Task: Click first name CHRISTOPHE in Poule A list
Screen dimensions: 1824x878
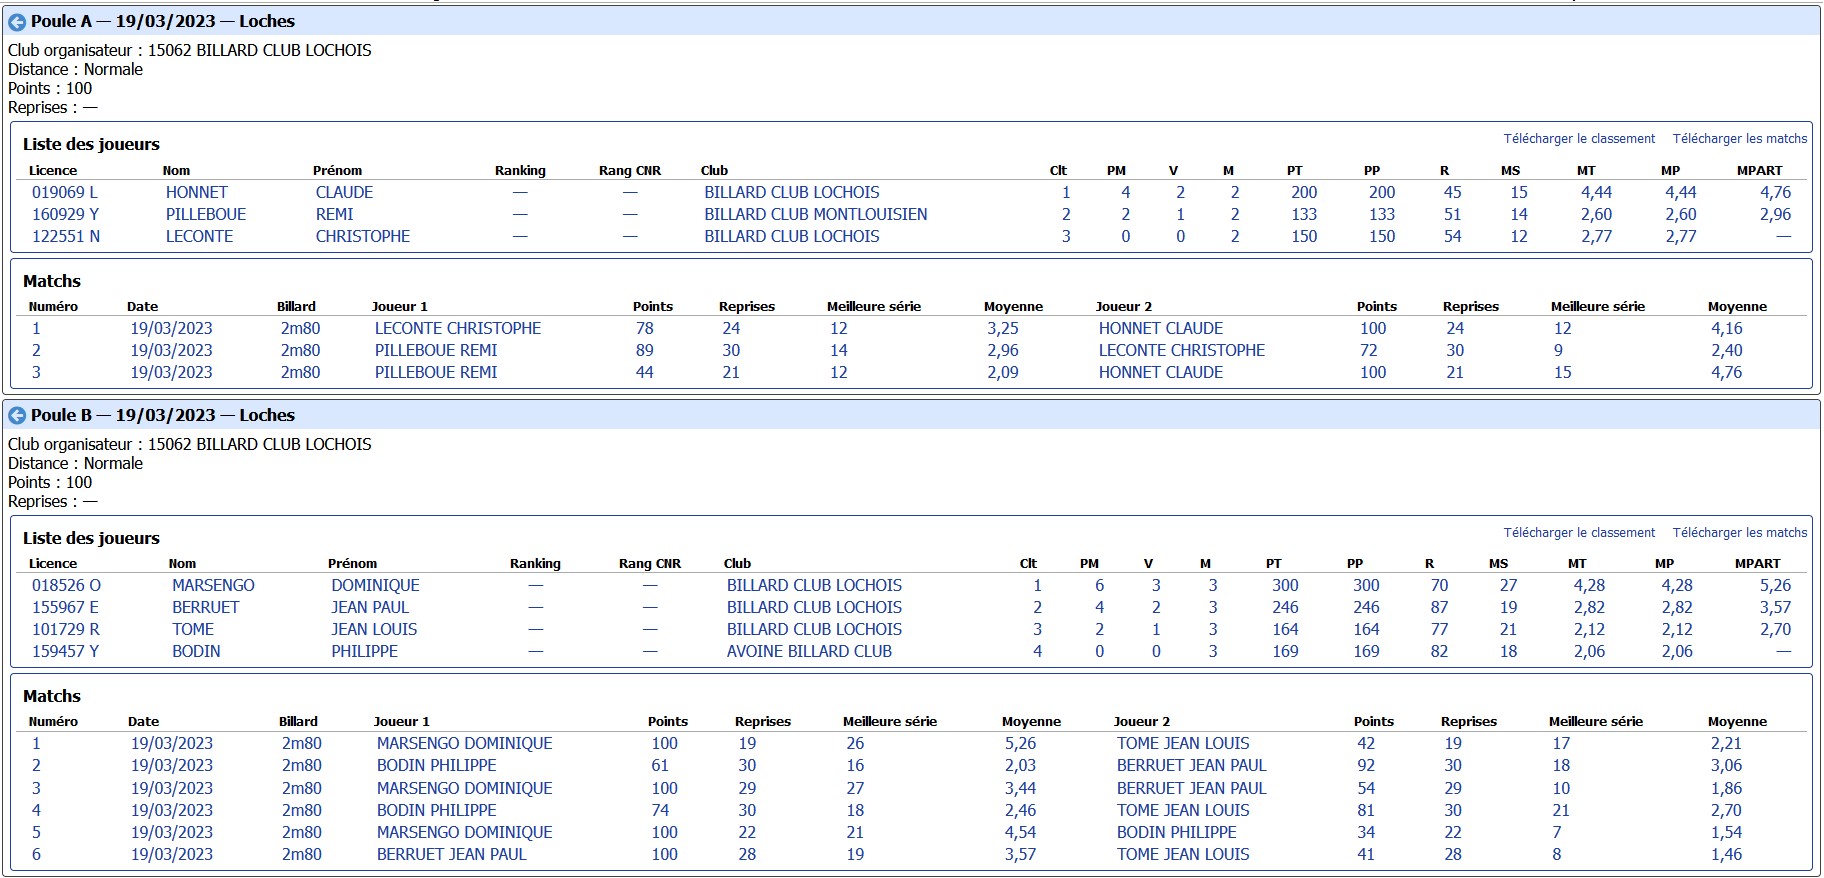Action: point(363,236)
